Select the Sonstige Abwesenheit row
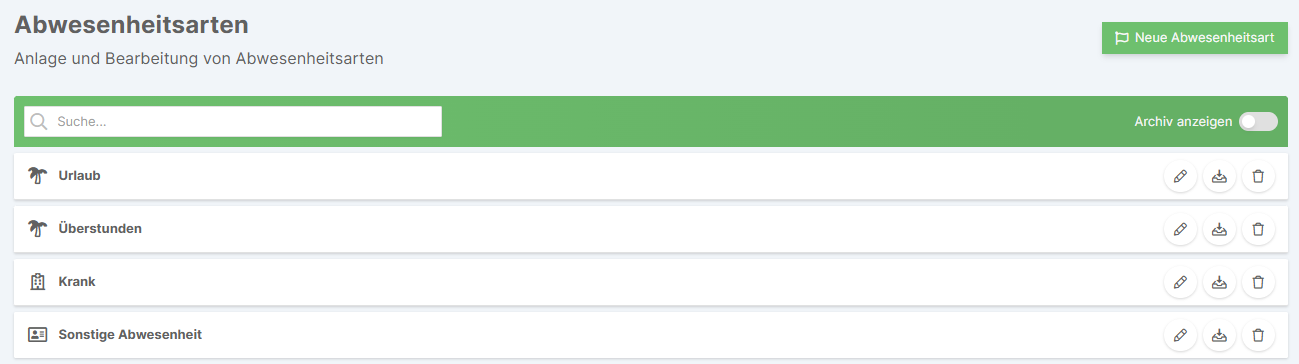Viewport: 1299px width, 364px height. pos(651,335)
